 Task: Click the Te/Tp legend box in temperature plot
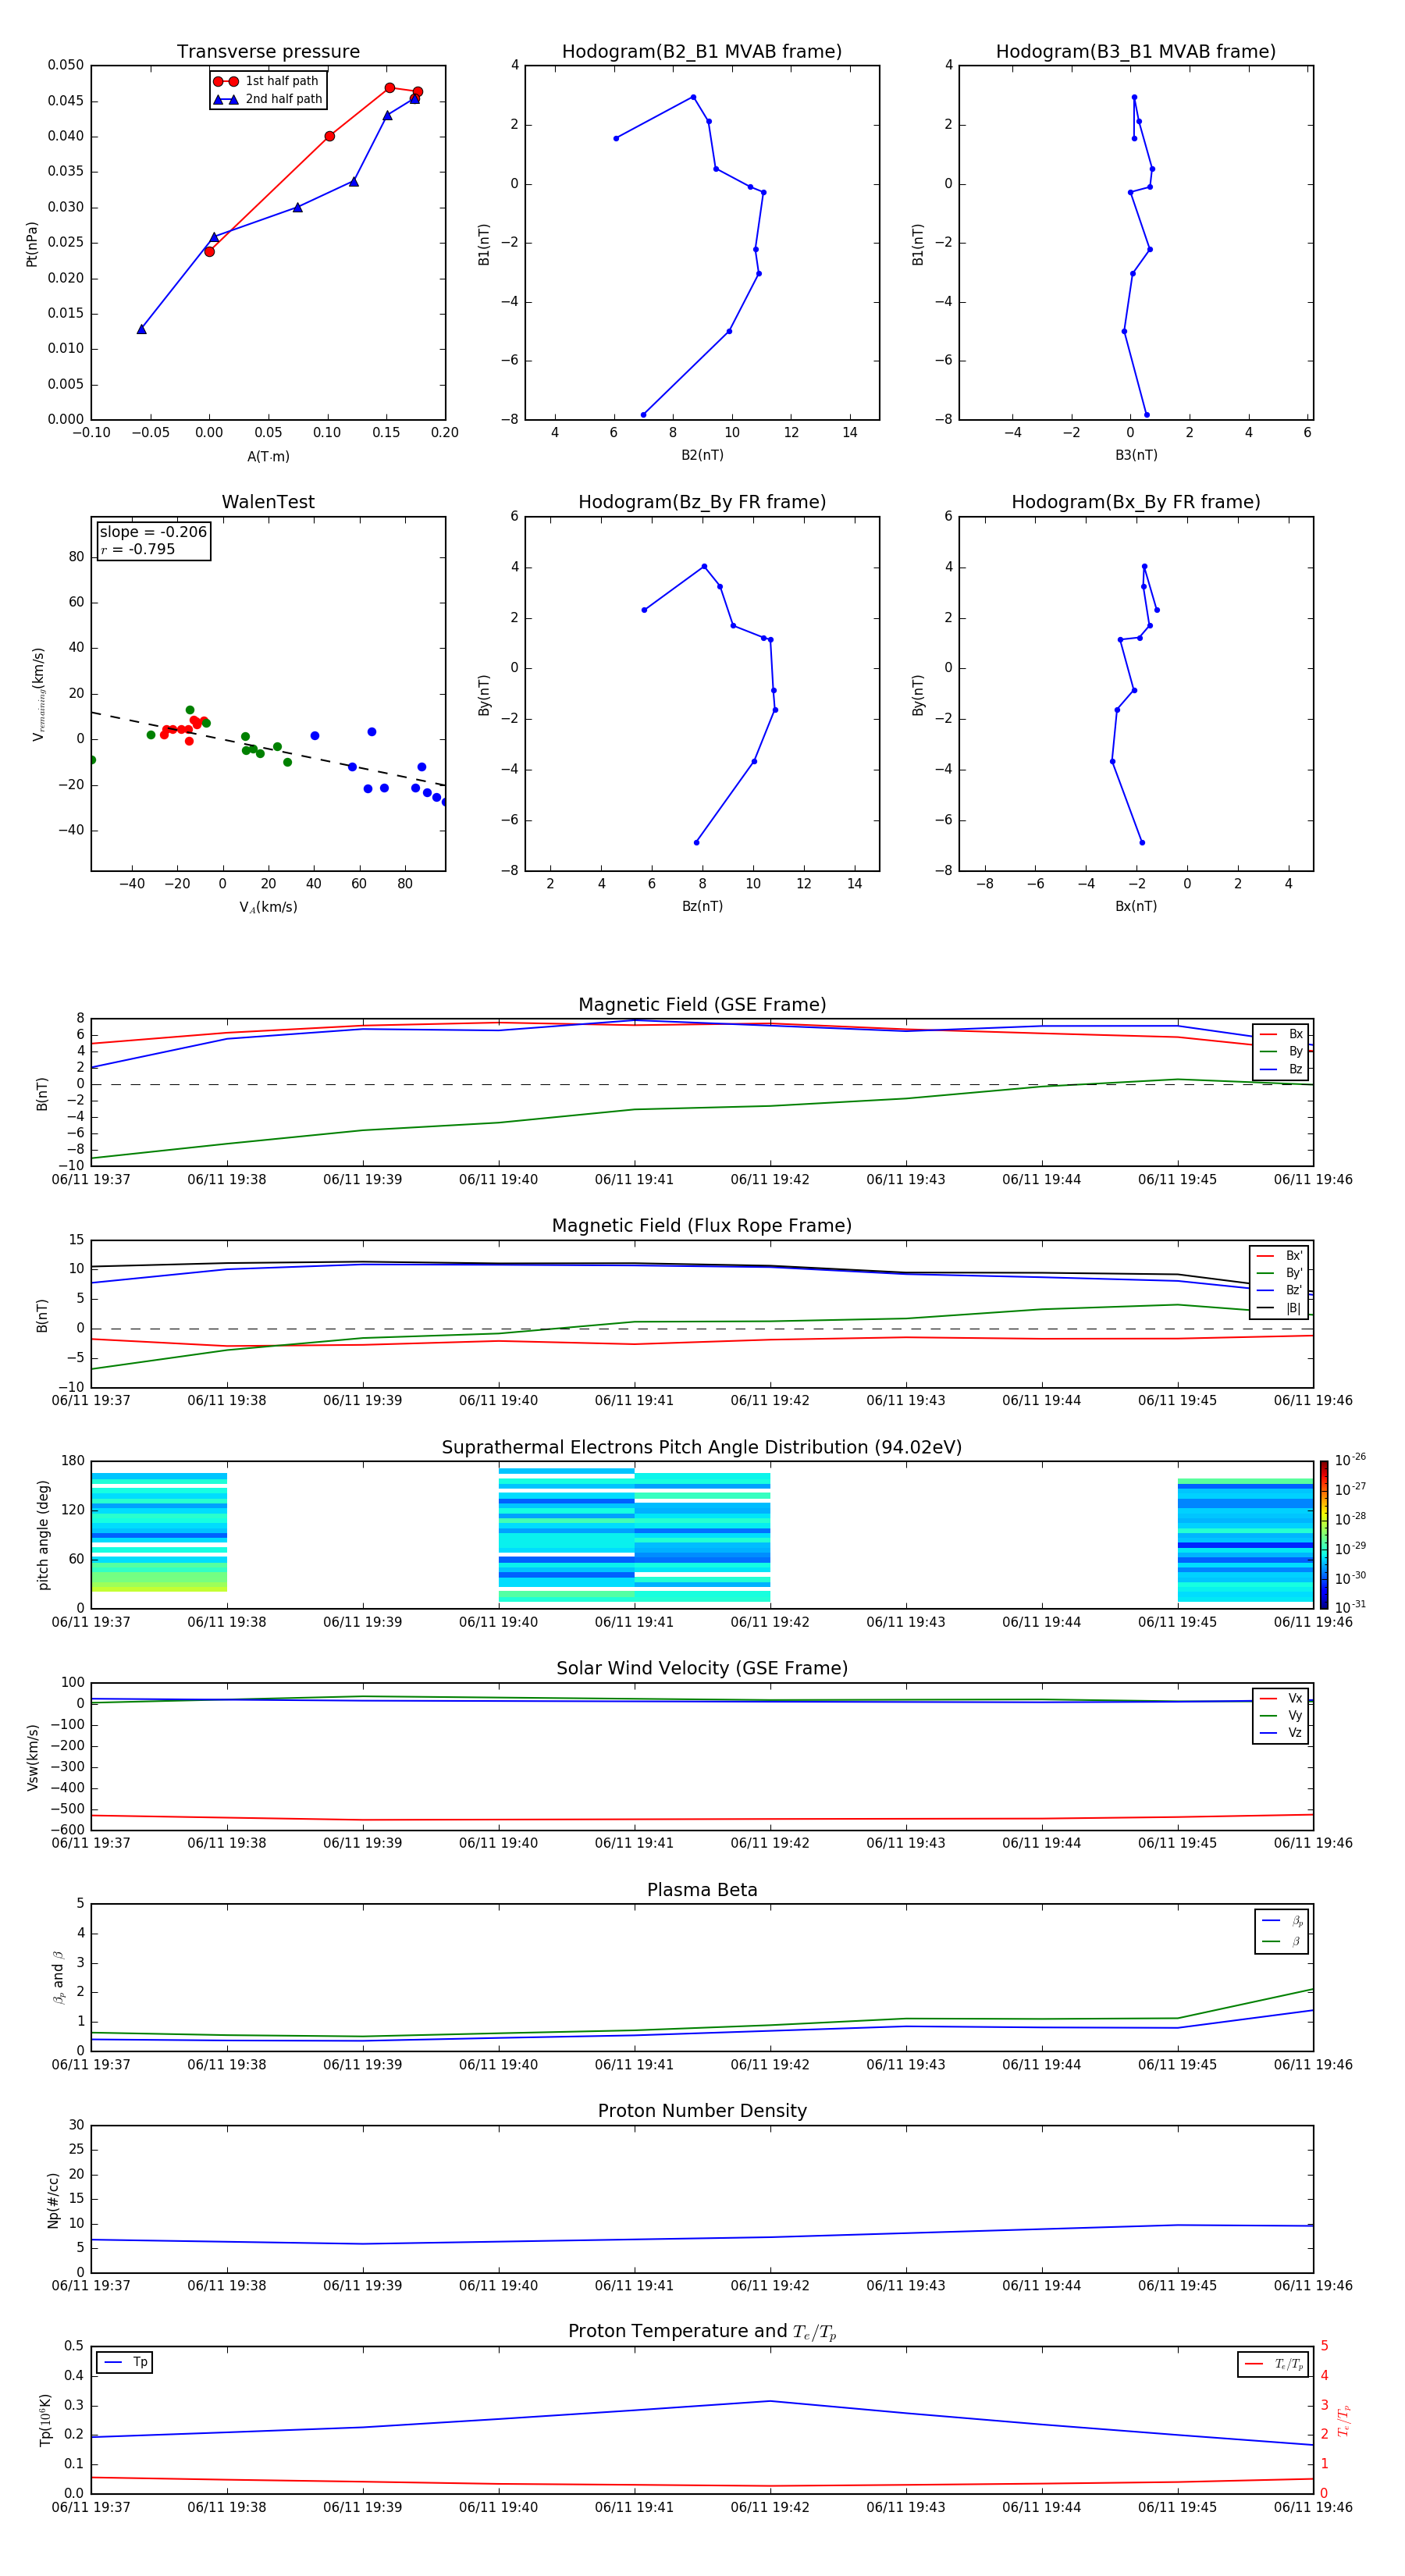click(x=1273, y=2365)
